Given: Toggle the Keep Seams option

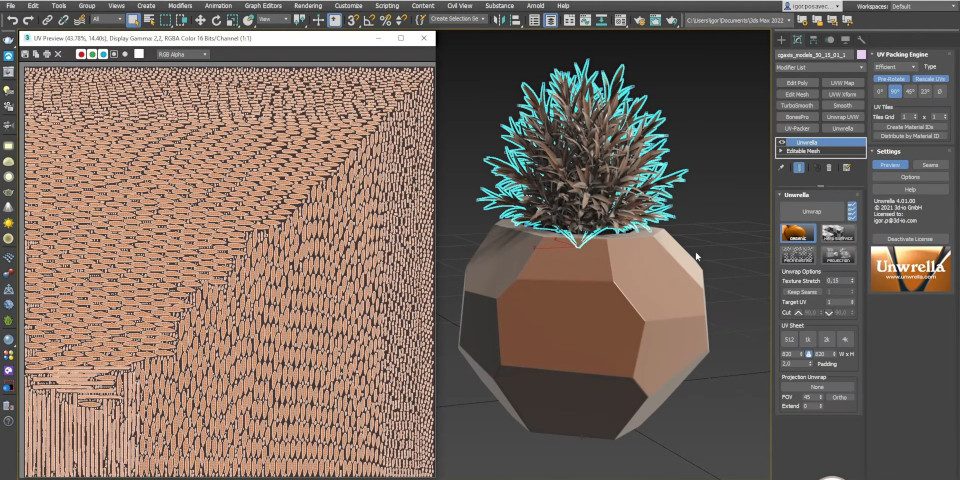Looking at the screenshot, I should [802, 292].
